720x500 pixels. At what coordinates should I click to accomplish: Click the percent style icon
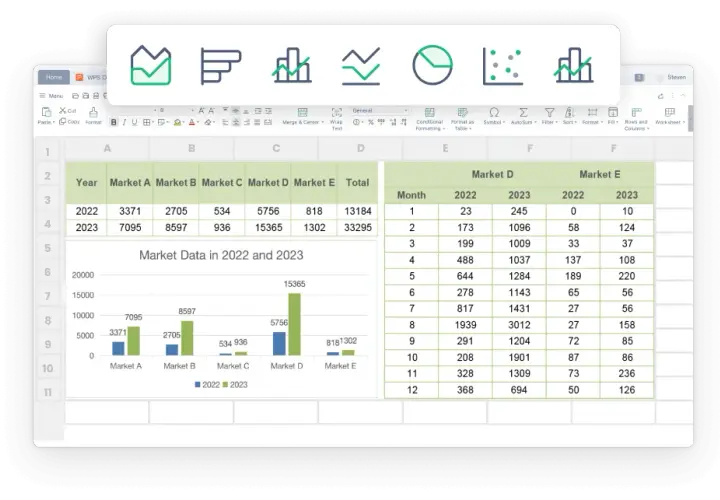click(371, 122)
